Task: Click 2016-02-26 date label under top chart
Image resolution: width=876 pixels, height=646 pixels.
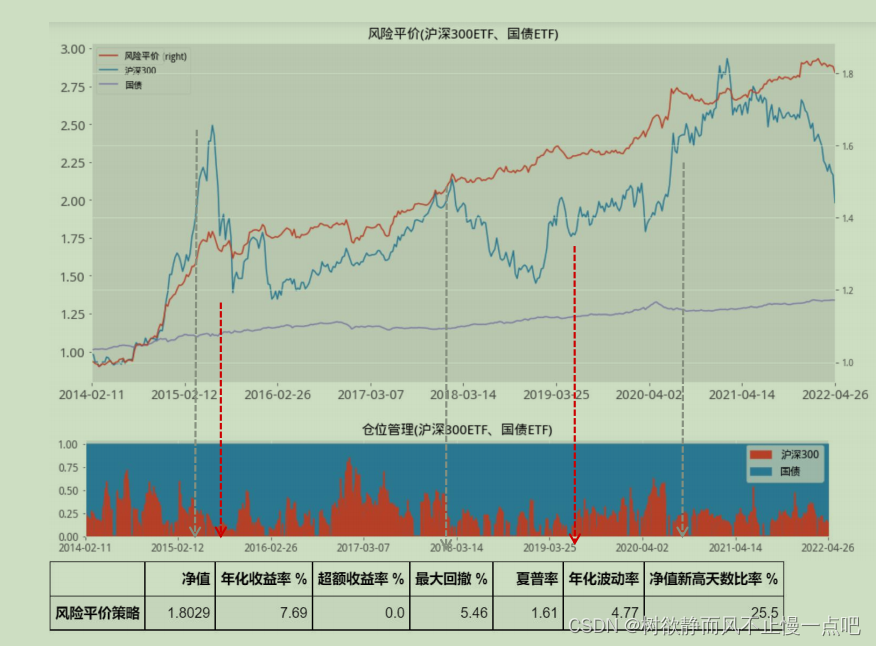Action: (x=277, y=395)
